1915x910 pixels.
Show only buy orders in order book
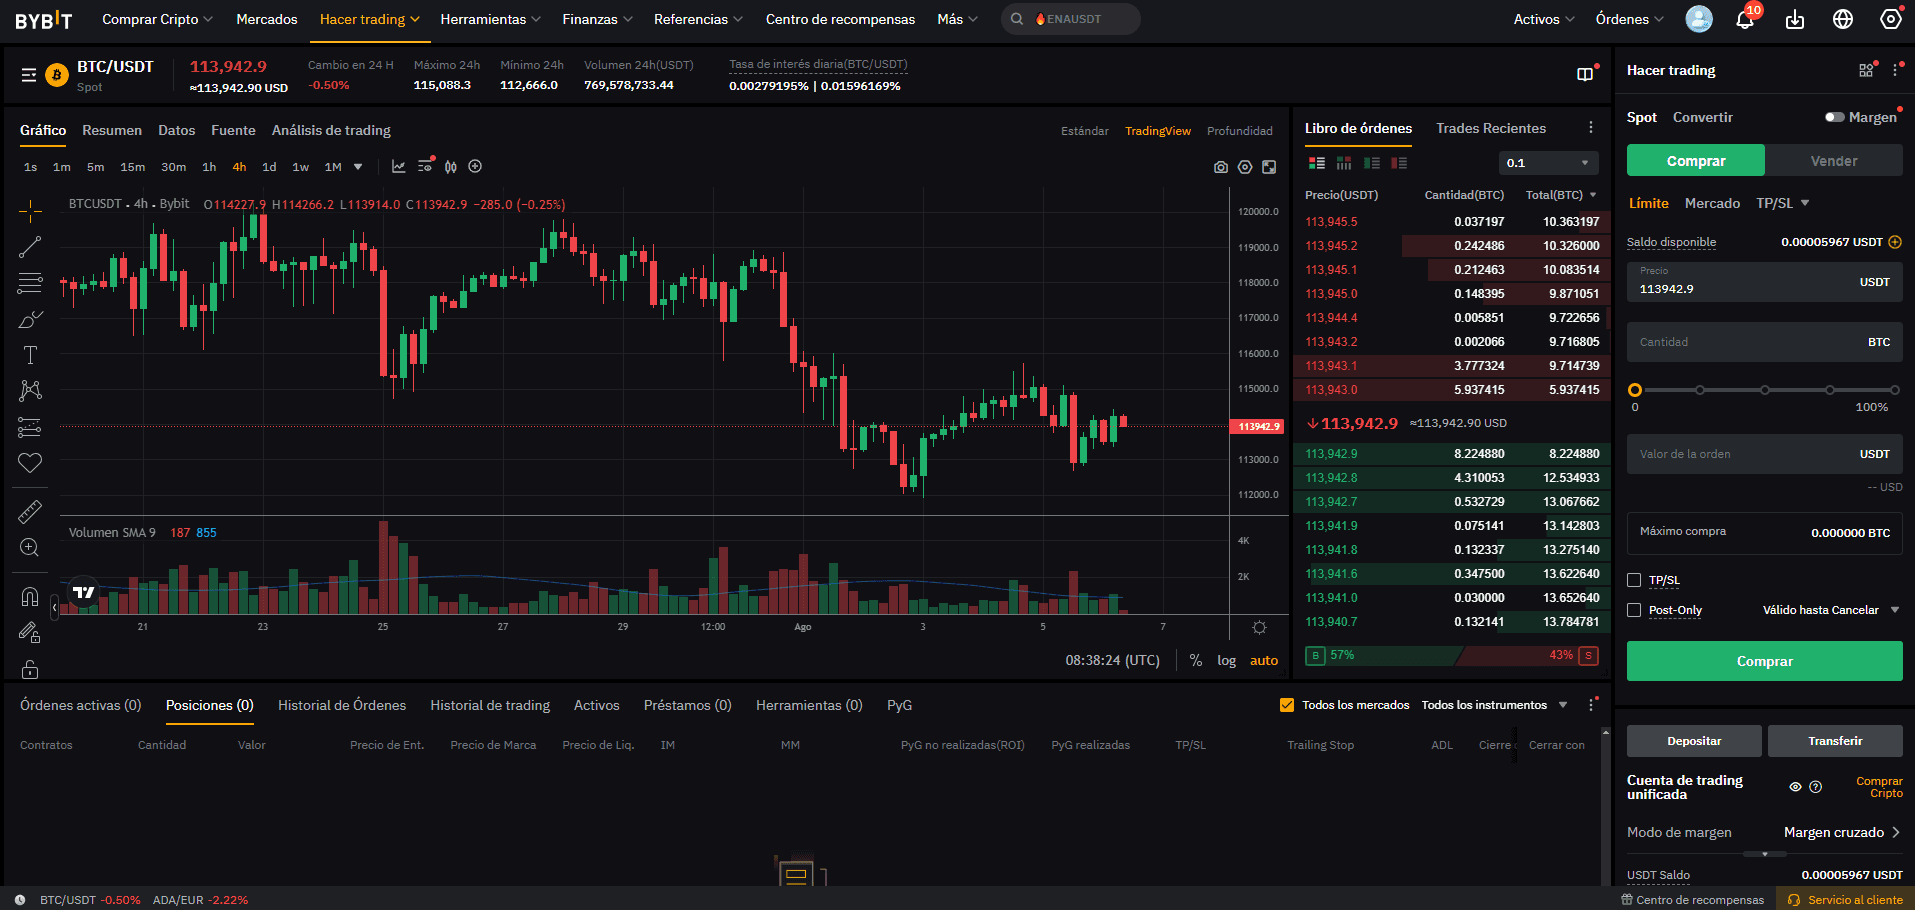(x=1372, y=163)
